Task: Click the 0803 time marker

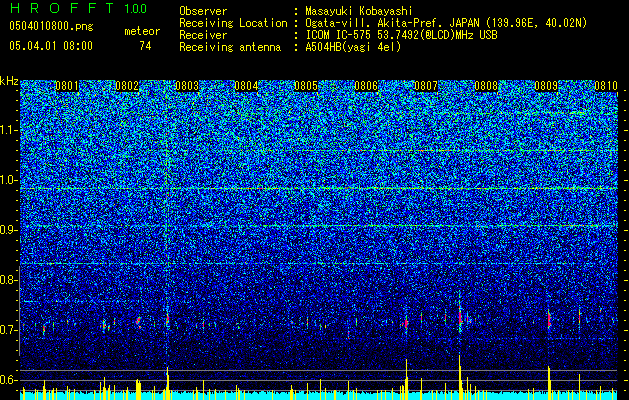Action: pos(187,86)
